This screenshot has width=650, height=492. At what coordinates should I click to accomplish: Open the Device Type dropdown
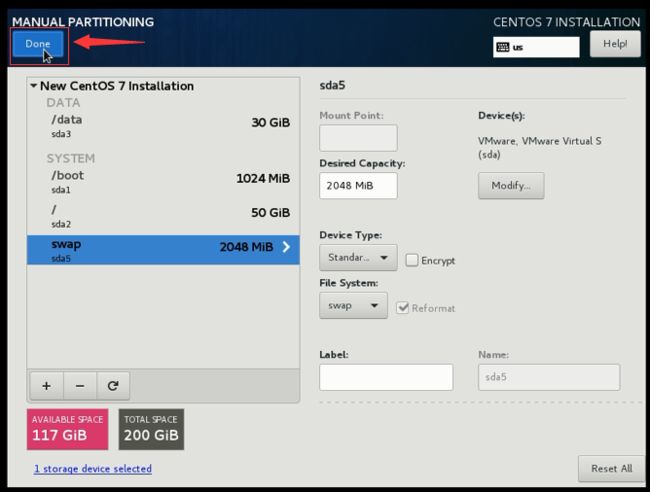coord(358,258)
